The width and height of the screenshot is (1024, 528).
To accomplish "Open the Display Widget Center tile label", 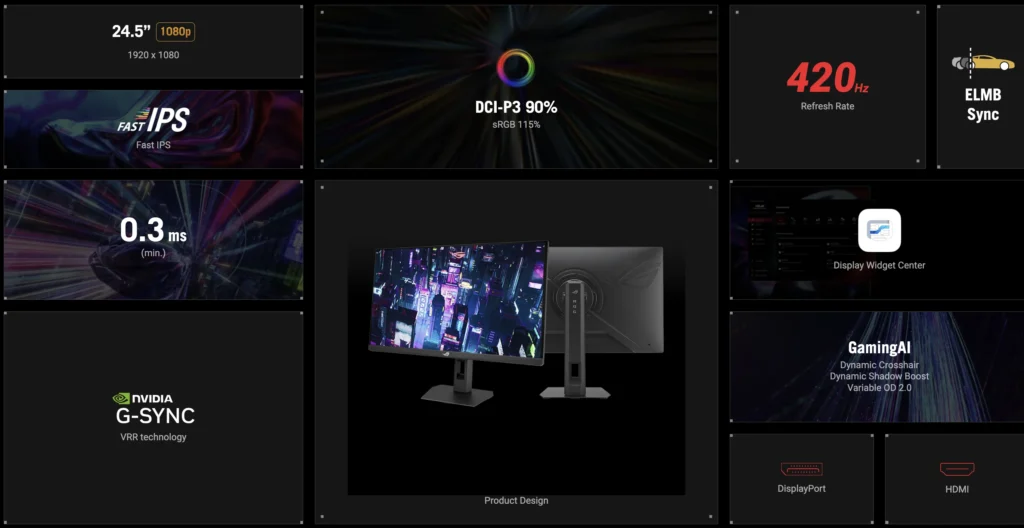I will click(x=879, y=265).
